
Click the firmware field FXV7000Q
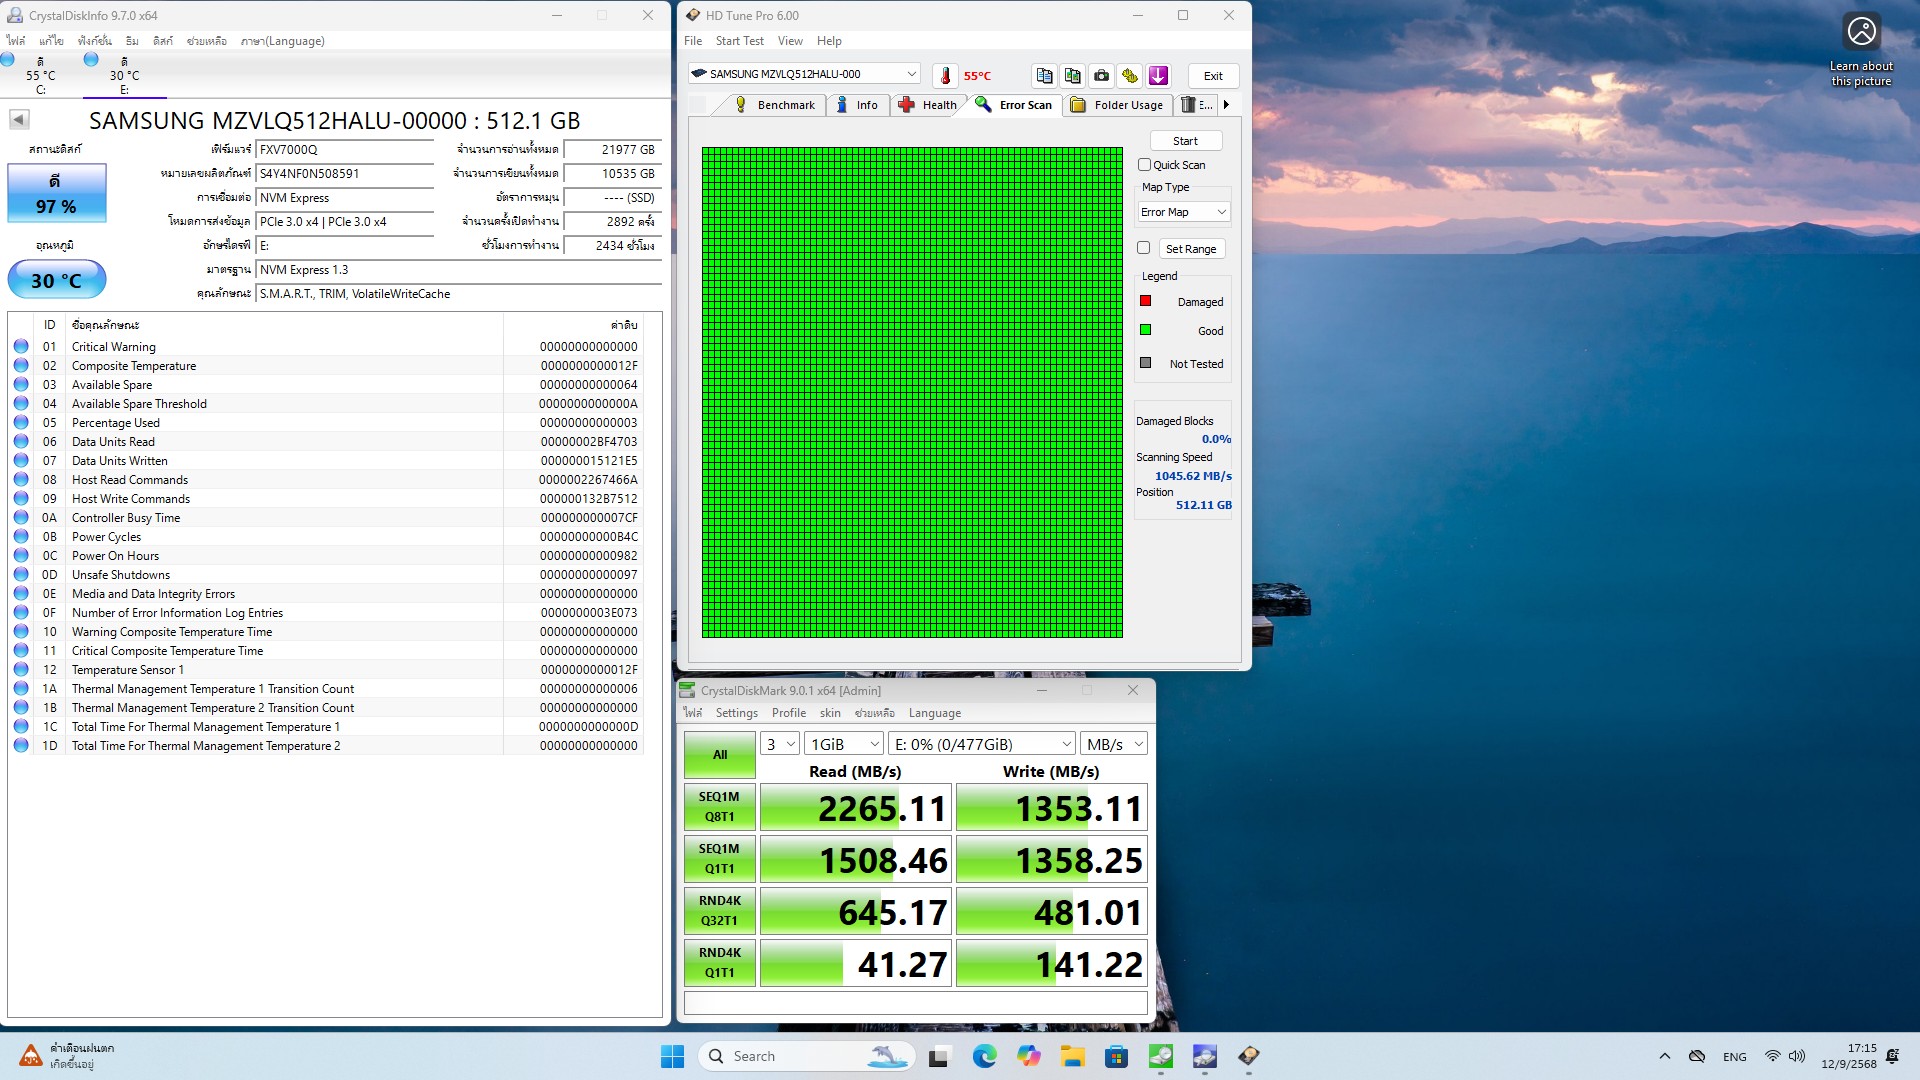(x=345, y=149)
